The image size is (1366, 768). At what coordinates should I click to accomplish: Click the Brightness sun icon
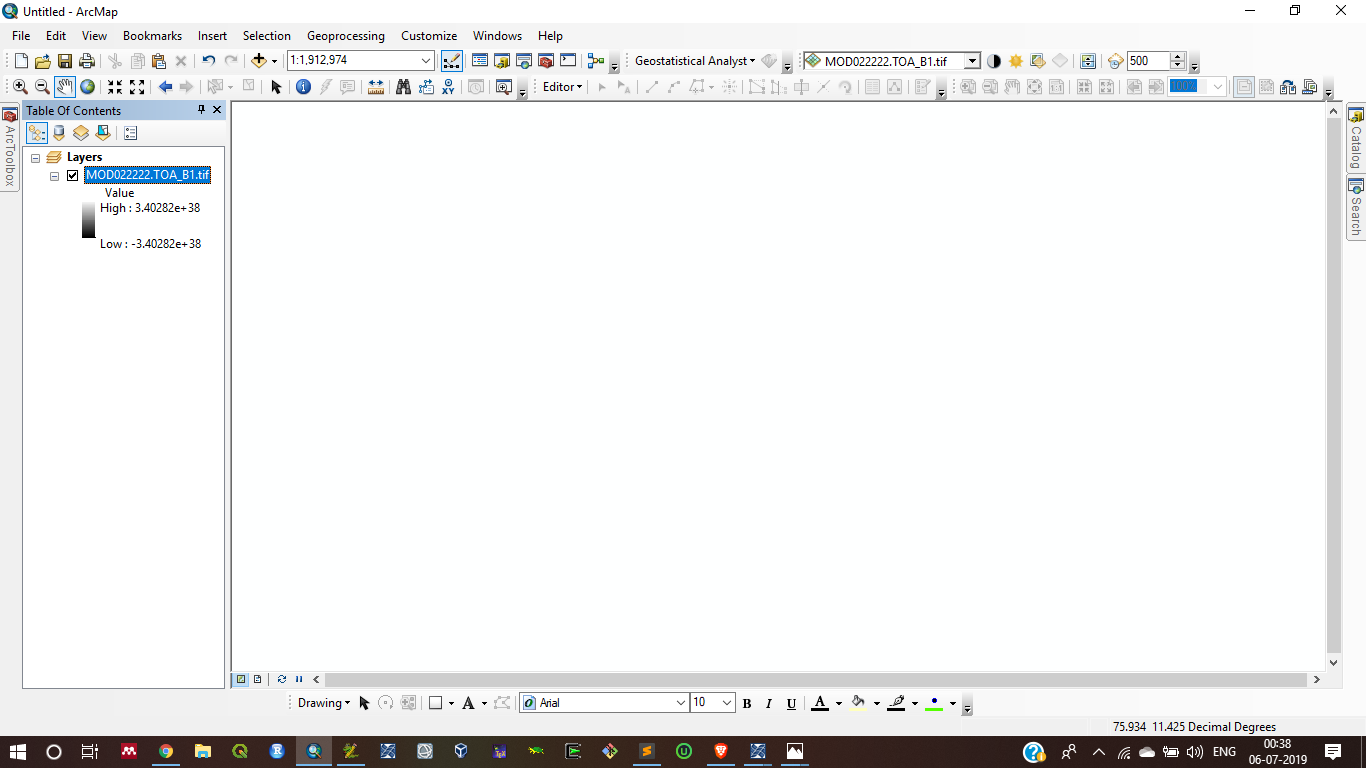1016,61
